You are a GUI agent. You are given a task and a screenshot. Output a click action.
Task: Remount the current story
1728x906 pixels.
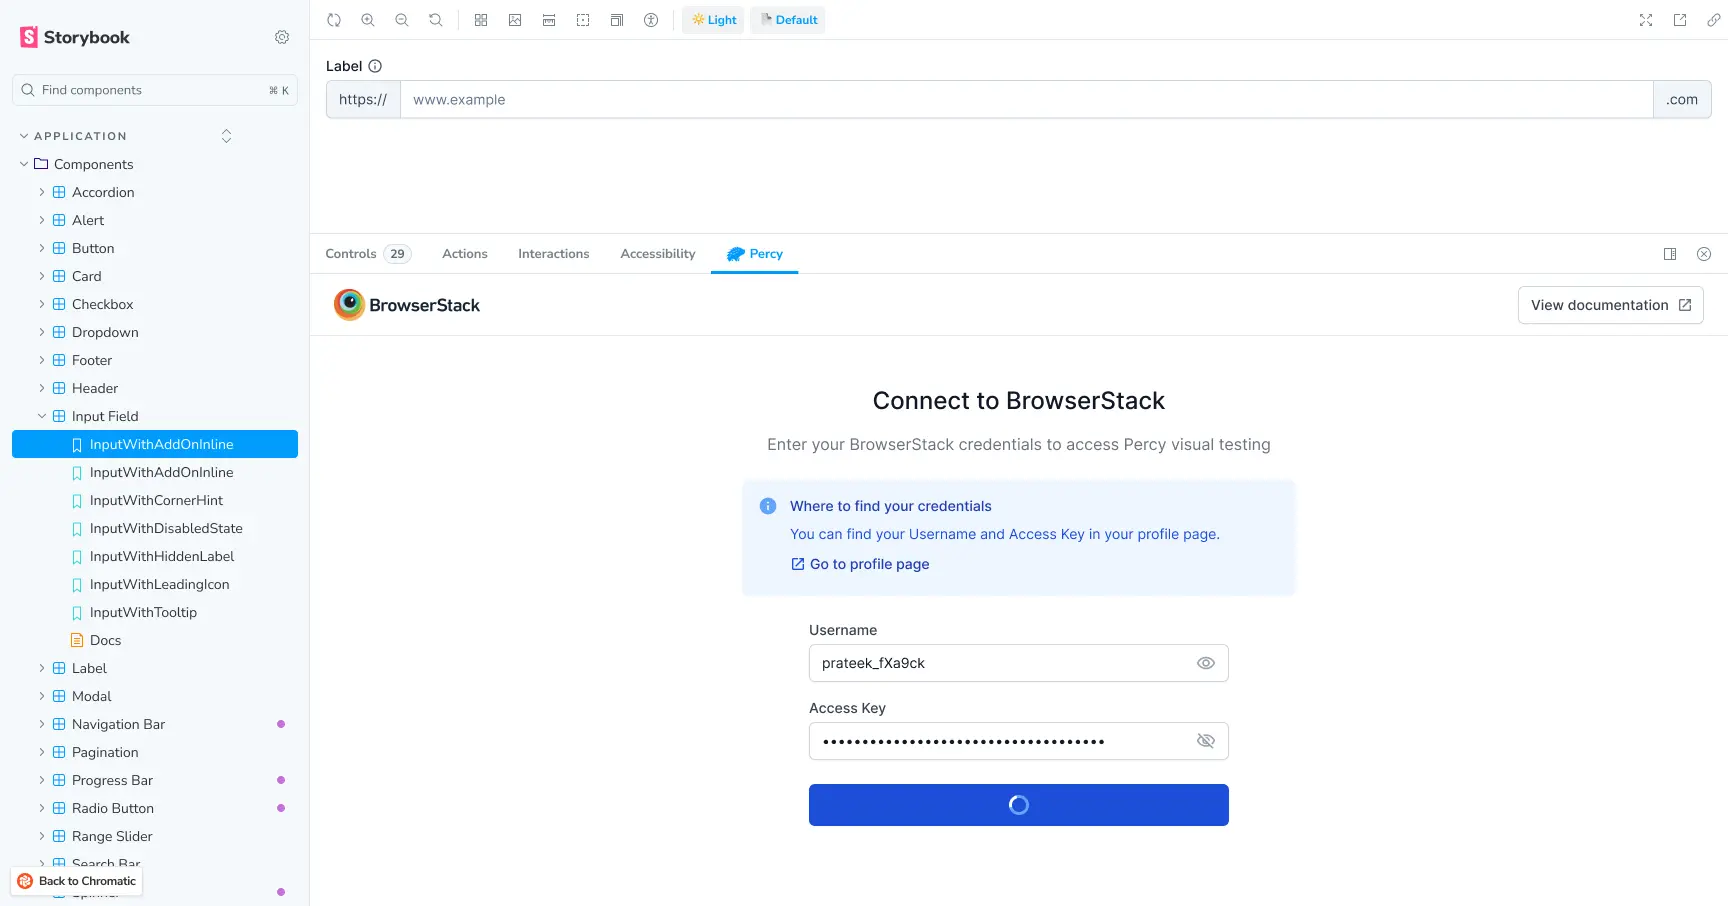334,19
